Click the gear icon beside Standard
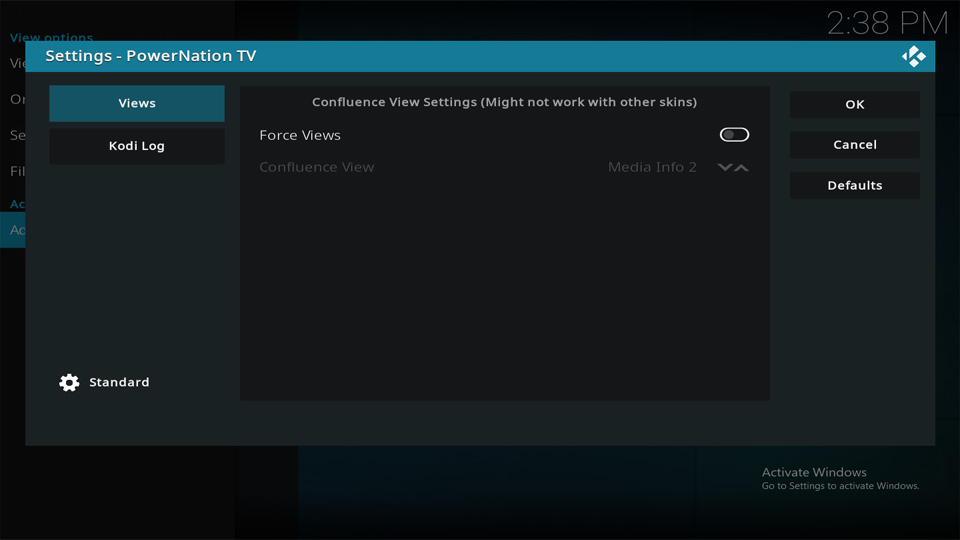Image resolution: width=960 pixels, height=540 pixels. (69, 383)
